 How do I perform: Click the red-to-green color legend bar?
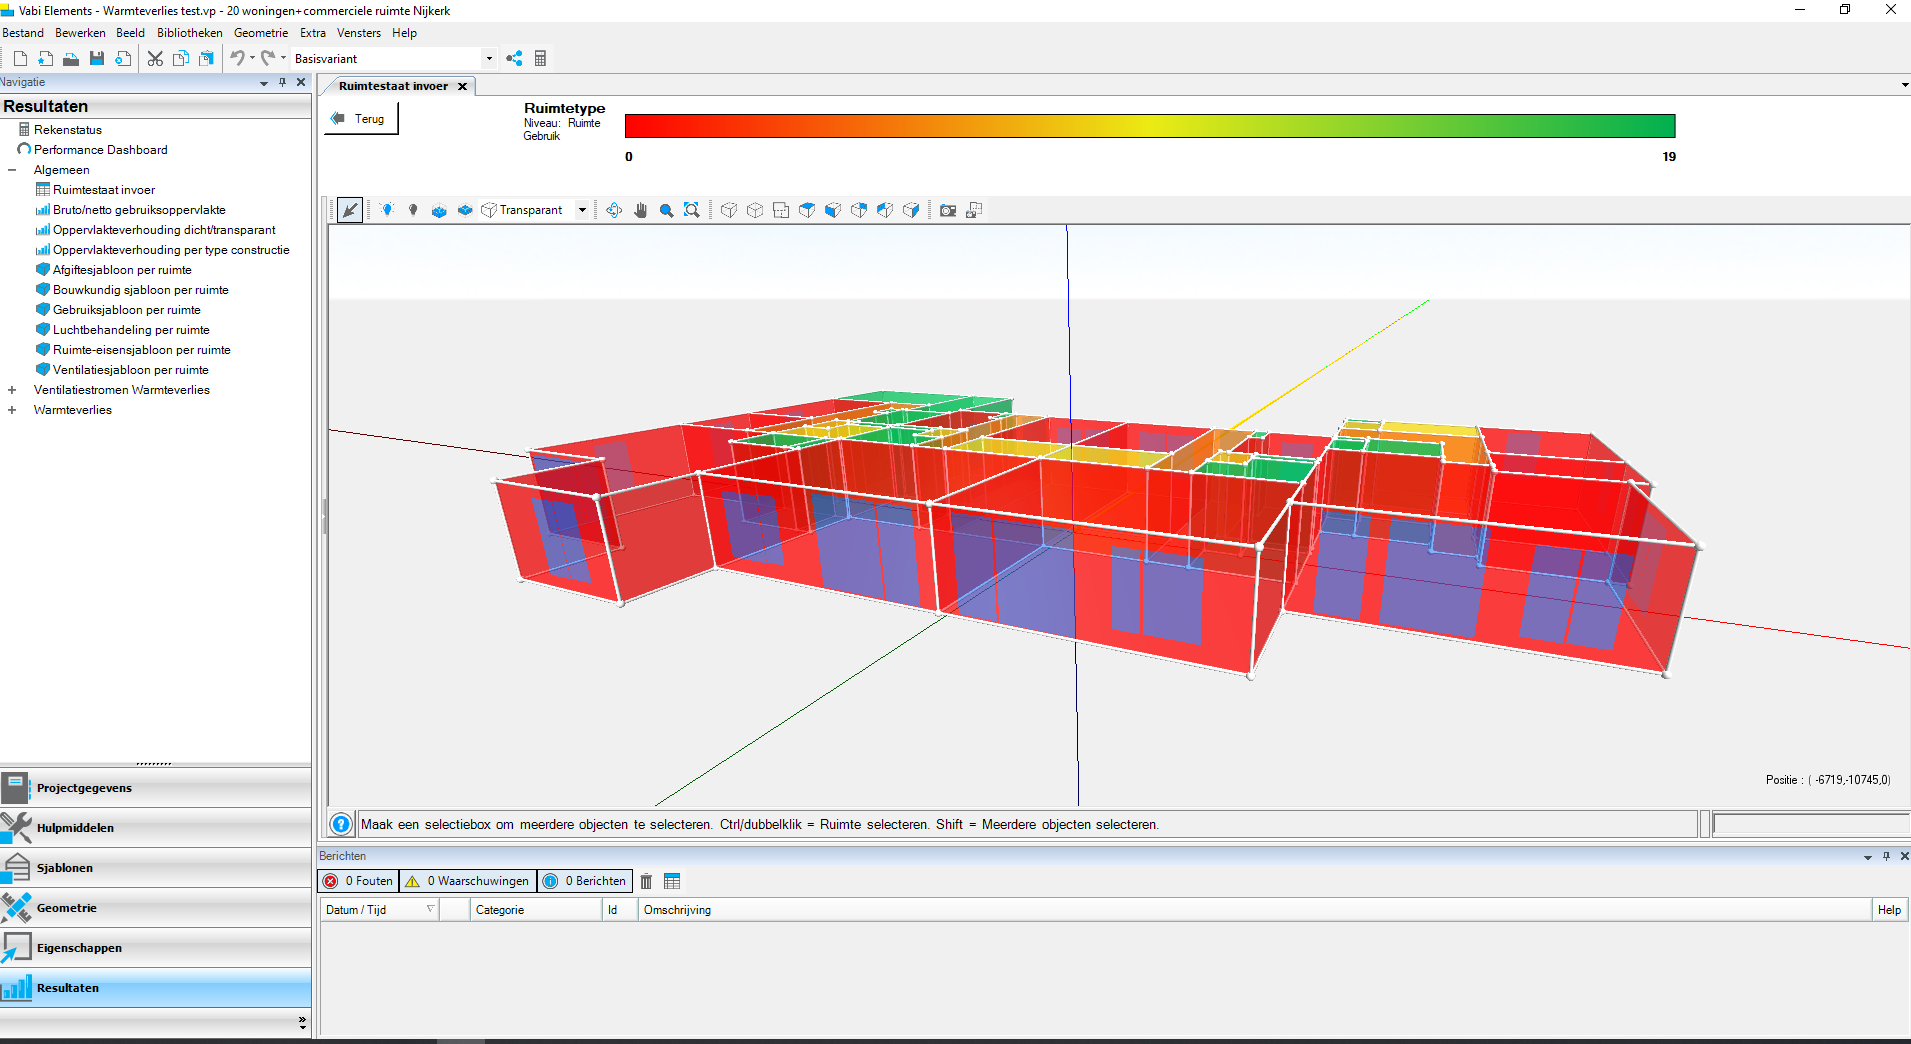click(1149, 126)
